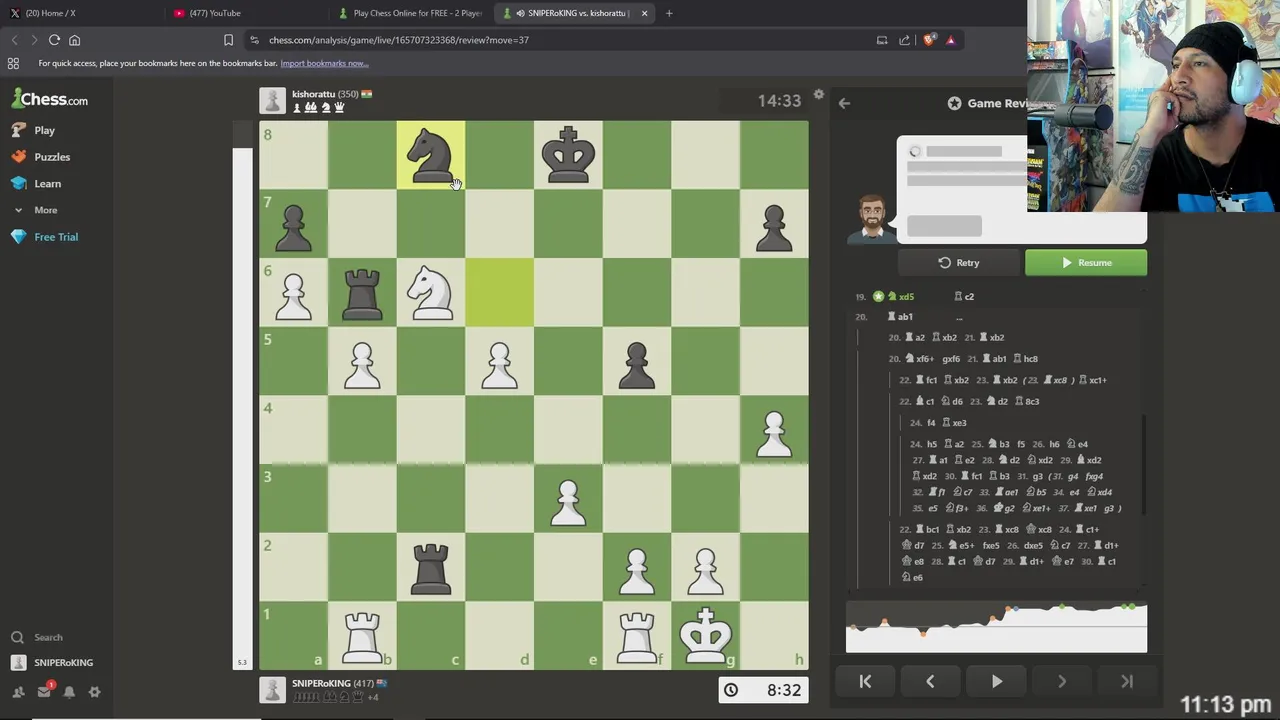The height and width of the screenshot is (720, 1280).
Task: Open Brave Rewards triangle icon
Action: [950, 40]
